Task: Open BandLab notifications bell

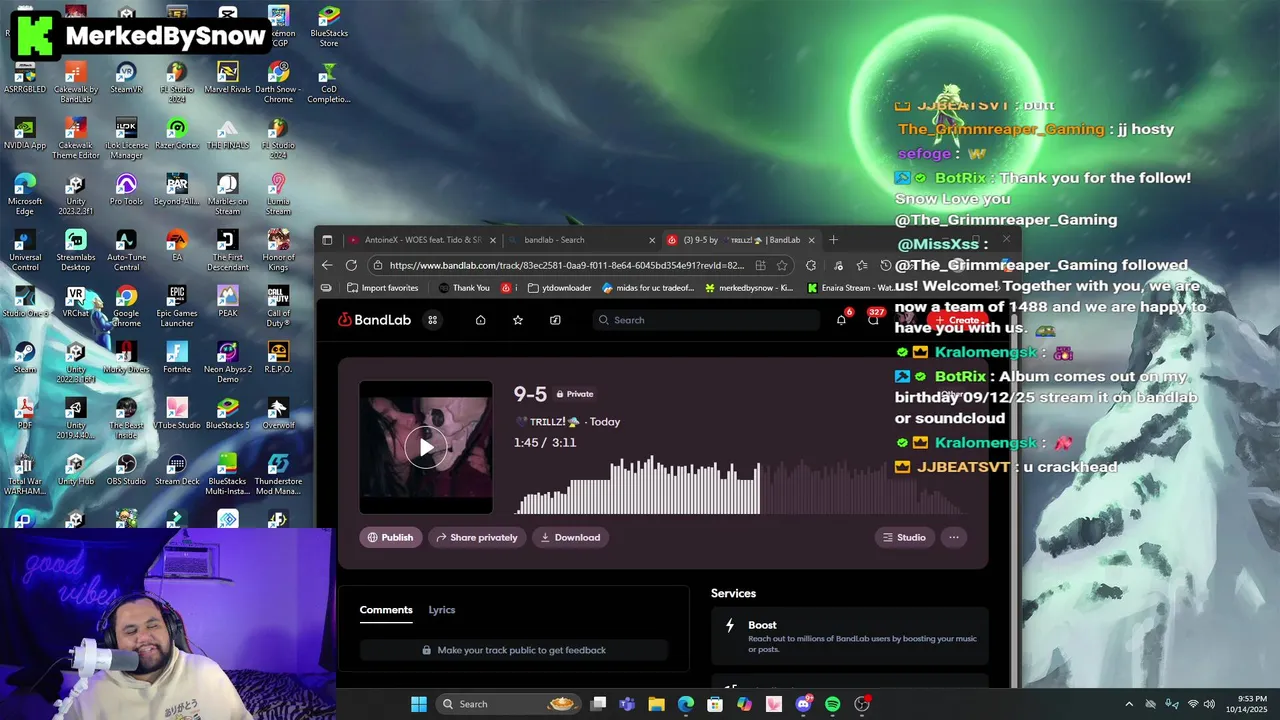Action: tap(841, 320)
